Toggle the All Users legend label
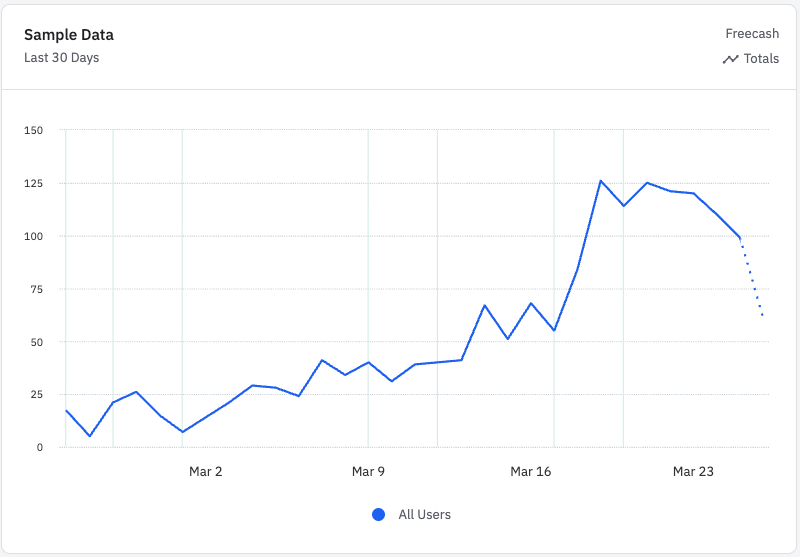 pyautogui.click(x=424, y=515)
